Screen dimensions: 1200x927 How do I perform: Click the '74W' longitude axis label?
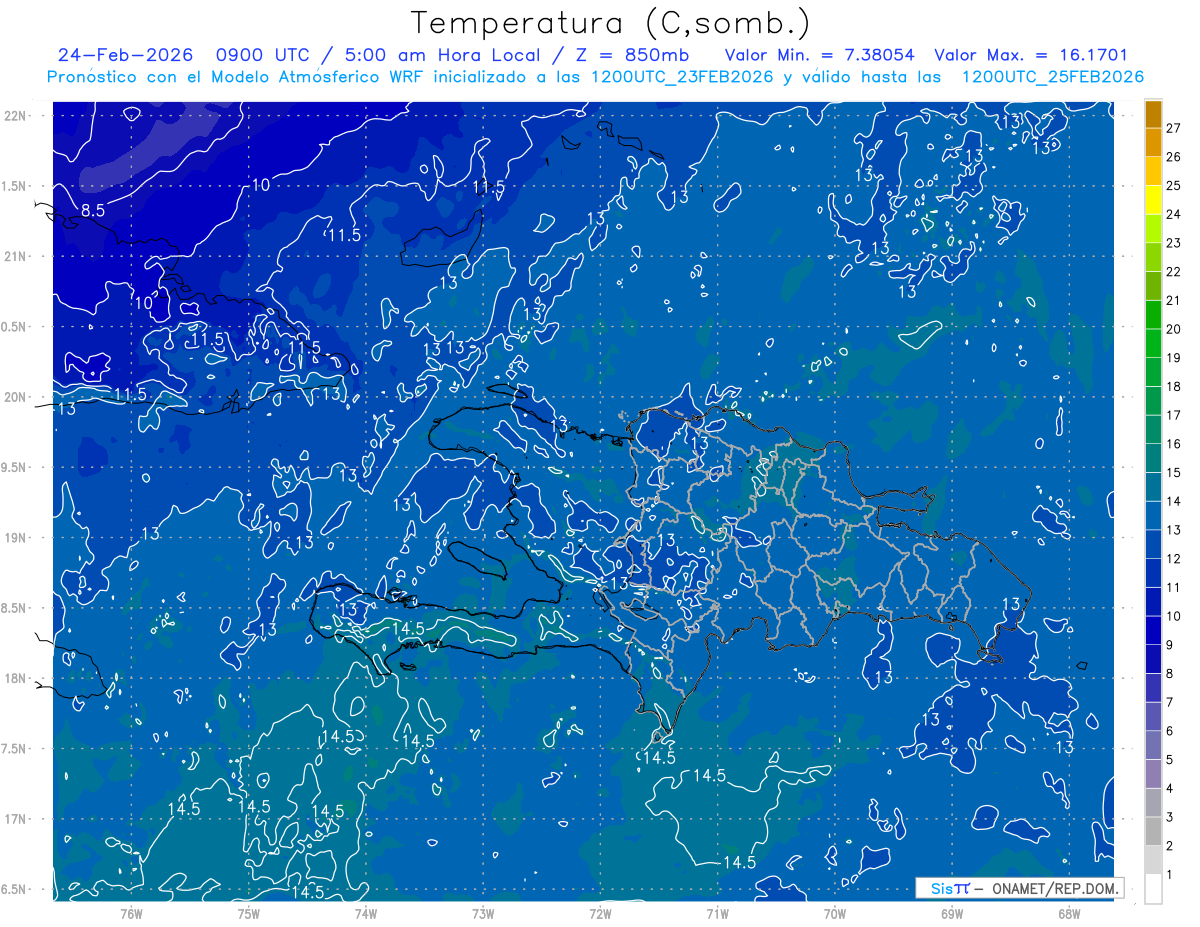(366, 914)
